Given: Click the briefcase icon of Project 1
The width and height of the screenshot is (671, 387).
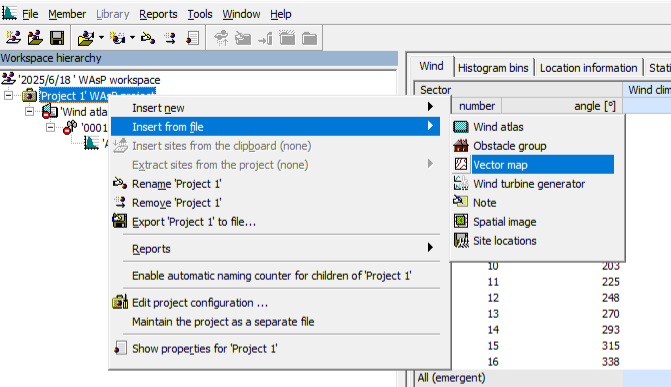Looking at the screenshot, I should [x=29, y=95].
